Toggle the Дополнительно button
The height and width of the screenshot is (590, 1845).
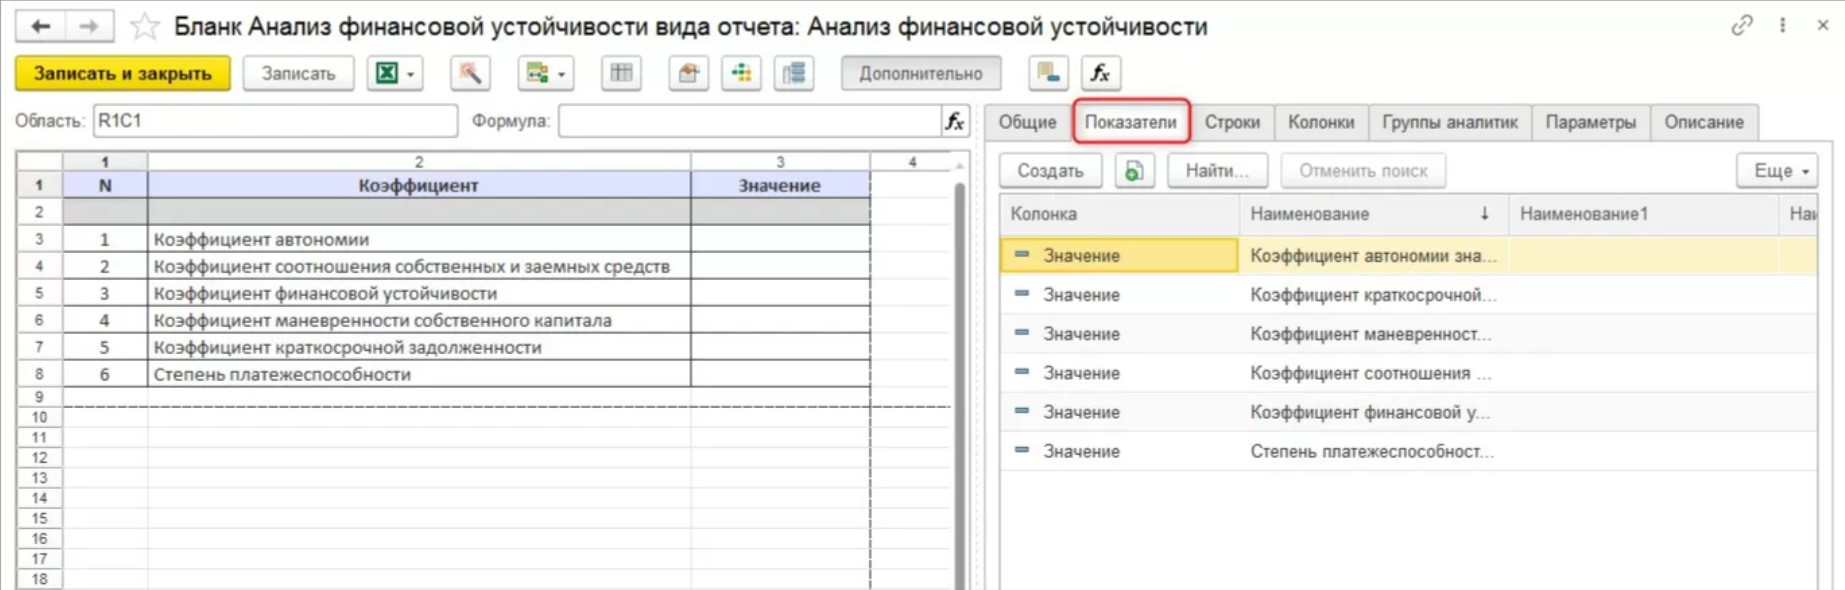(920, 73)
